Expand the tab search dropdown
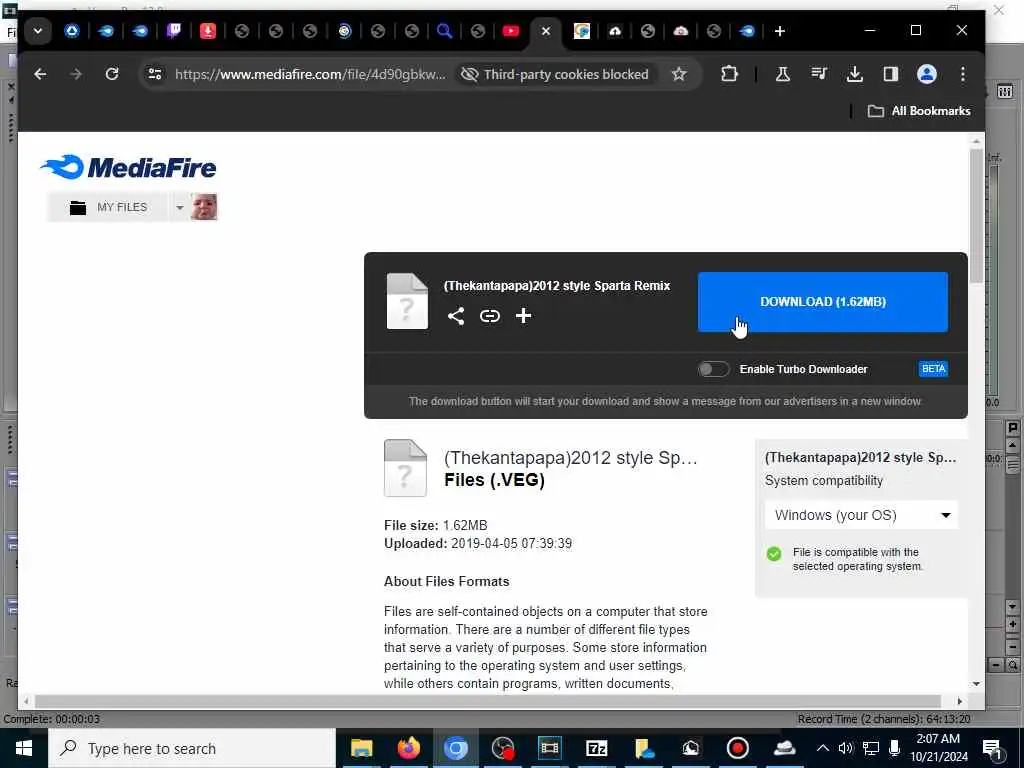 tap(38, 31)
